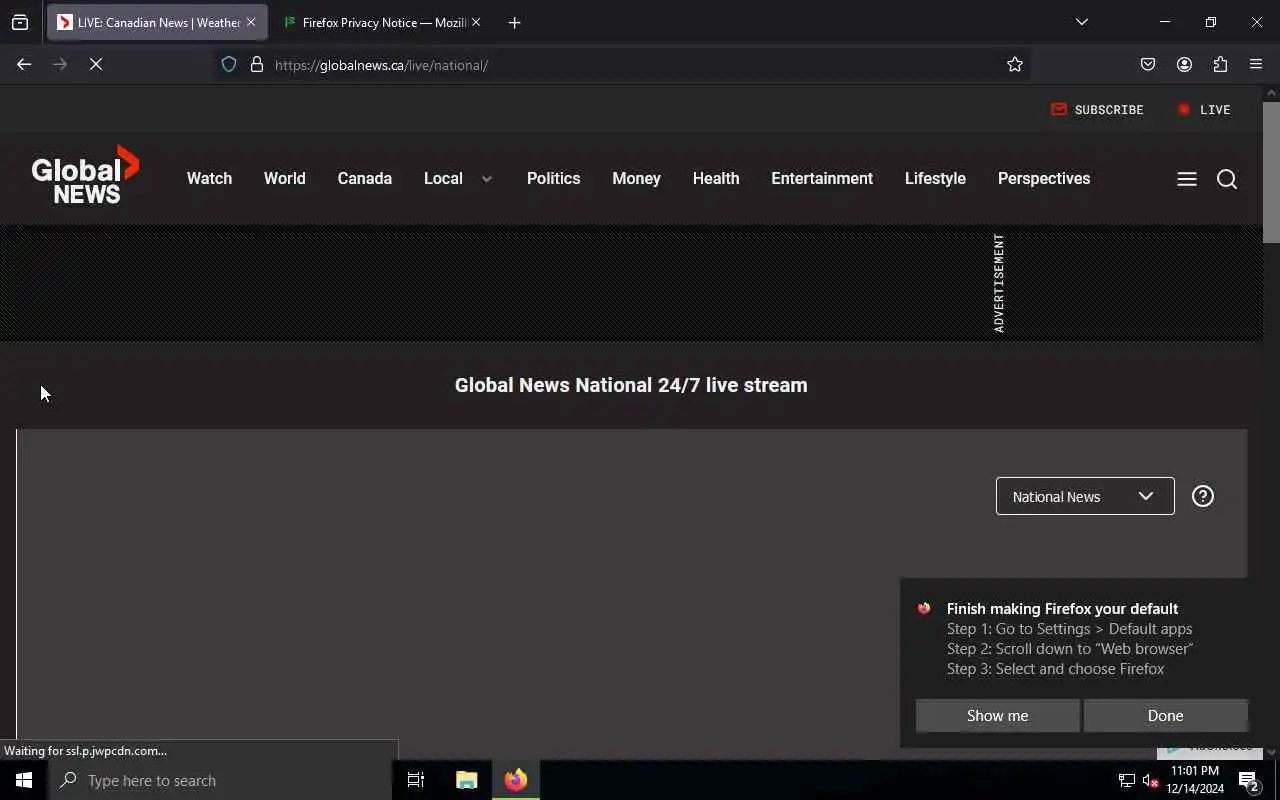Open Task View in the taskbar
1280x800 pixels.
416,780
